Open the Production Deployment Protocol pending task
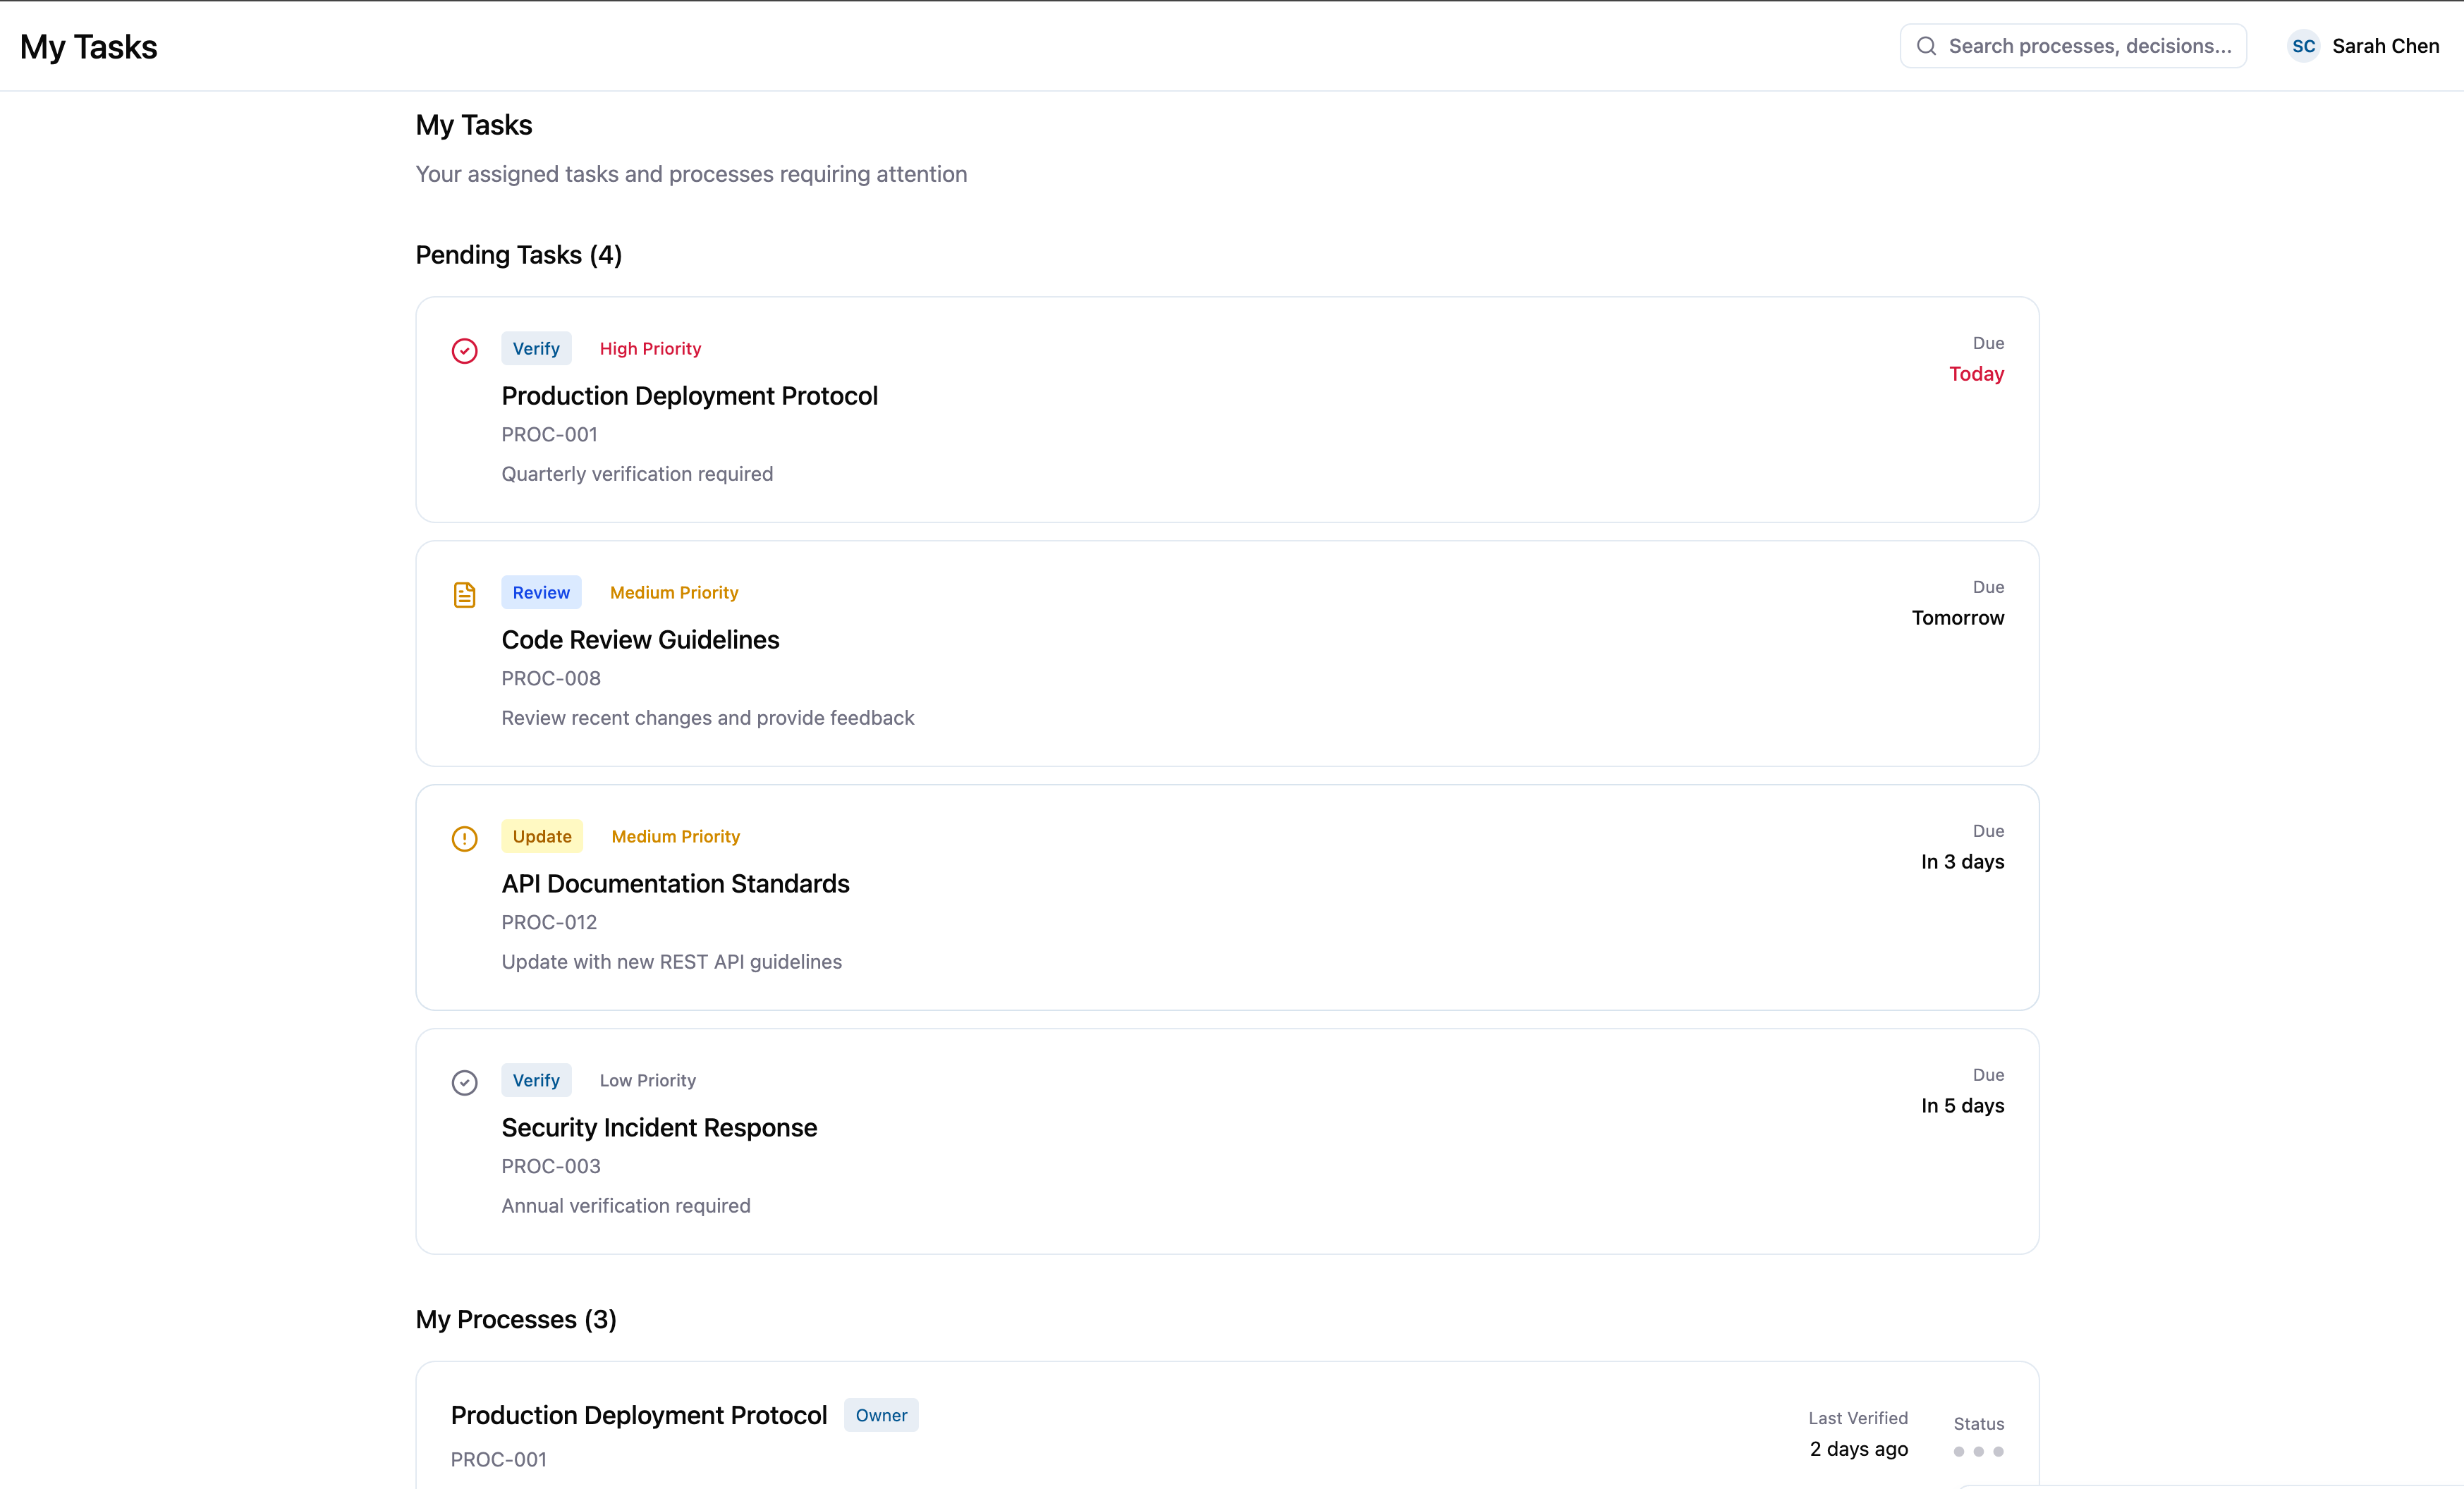Image resolution: width=2464 pixels, height=1489 pixels. click(689, 396)
